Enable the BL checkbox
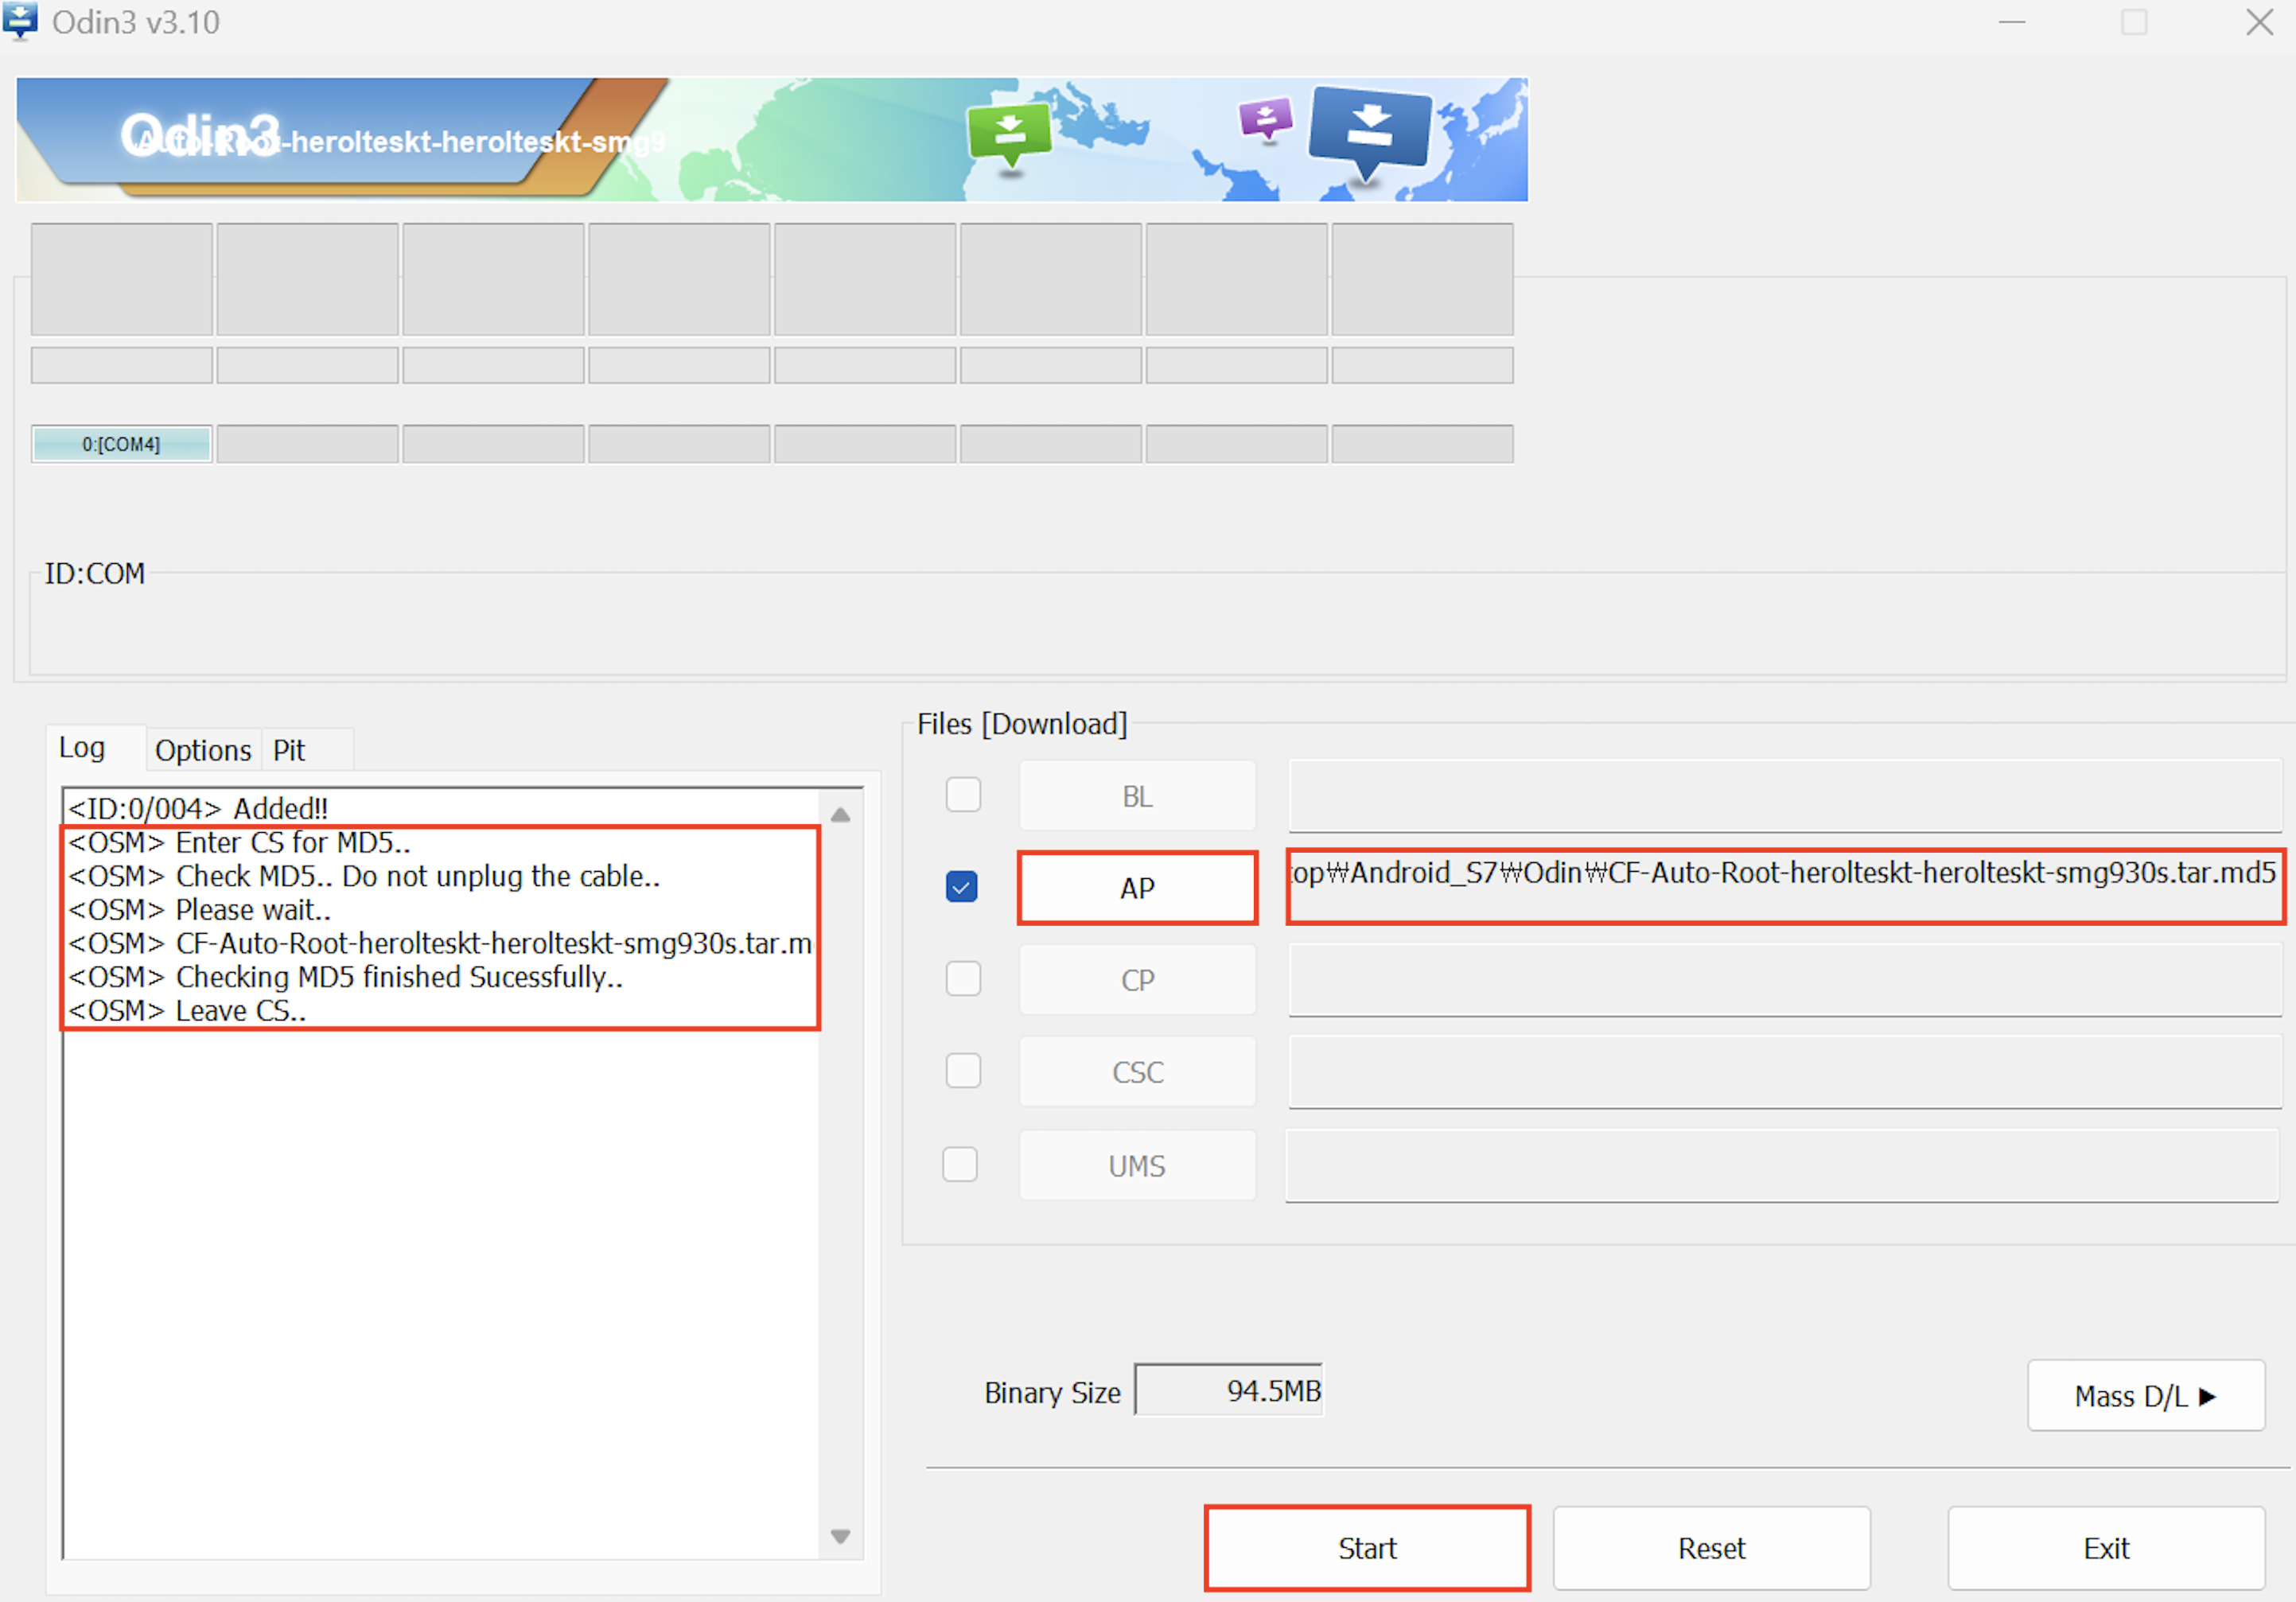 963,795
